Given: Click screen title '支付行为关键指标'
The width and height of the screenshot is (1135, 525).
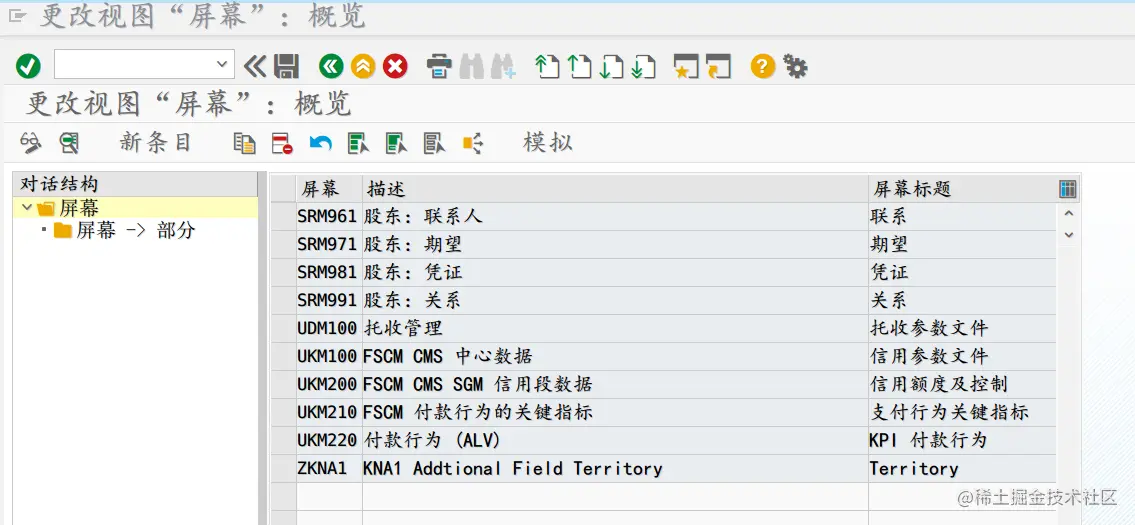Looking at the screenshot, I should pyautogui.click(x=949, y=413).
